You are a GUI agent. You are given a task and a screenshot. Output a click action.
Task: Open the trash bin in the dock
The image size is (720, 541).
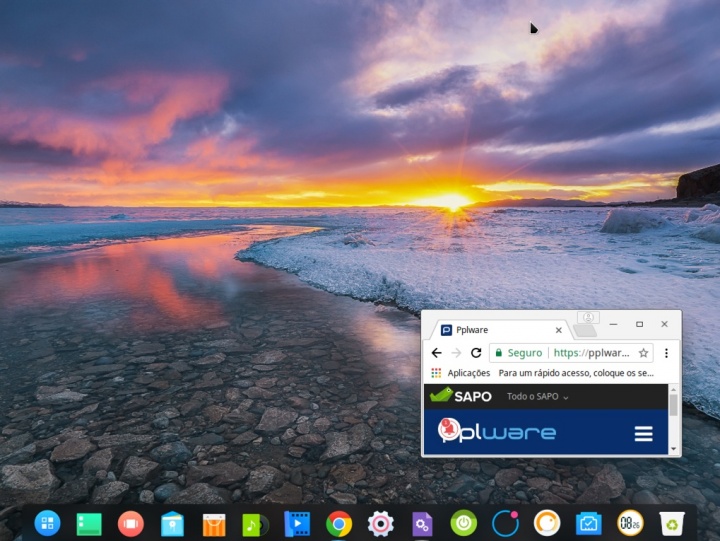(672, 523)
